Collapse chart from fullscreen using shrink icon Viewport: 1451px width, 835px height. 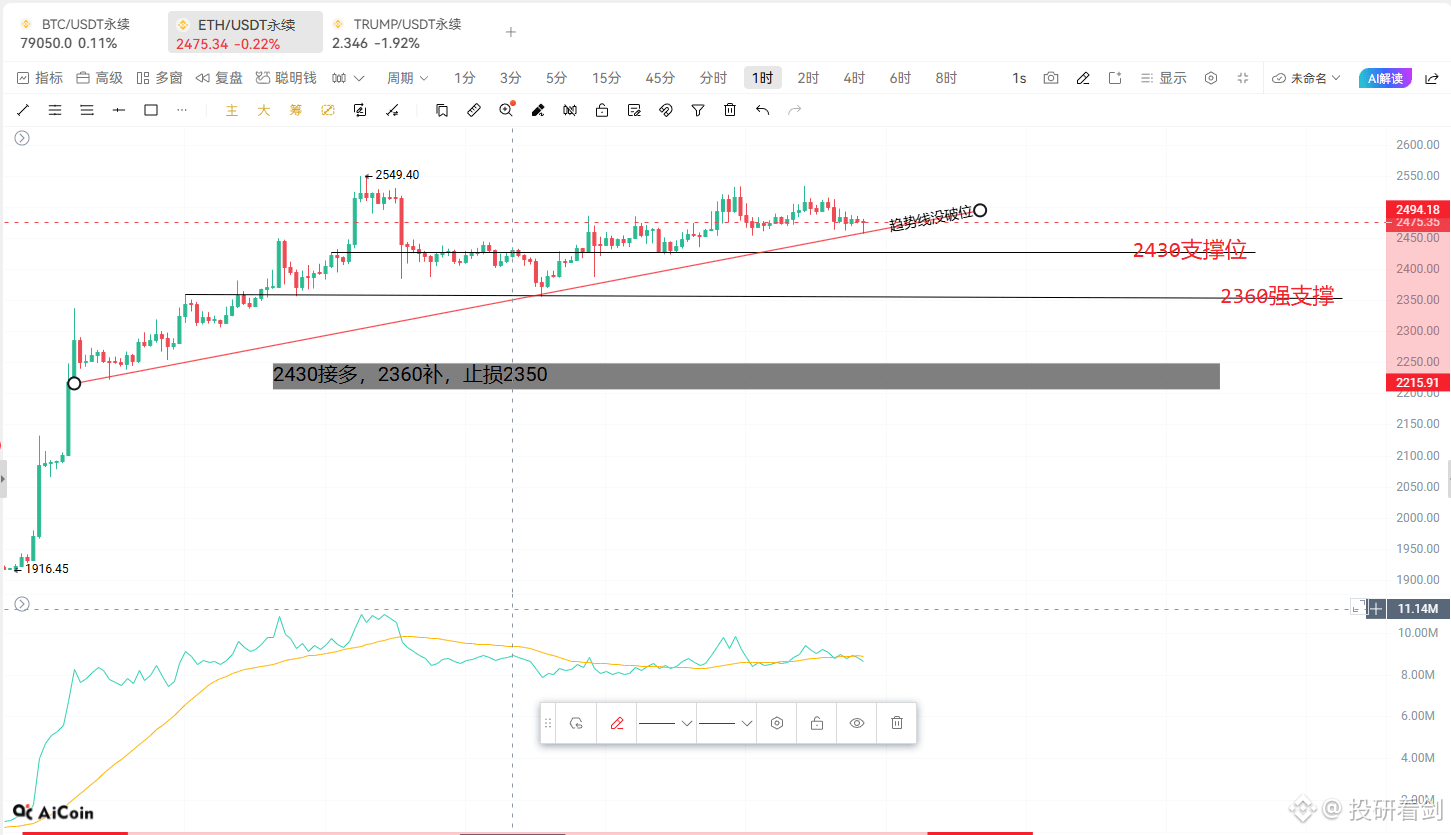[x=1243, y=78]
